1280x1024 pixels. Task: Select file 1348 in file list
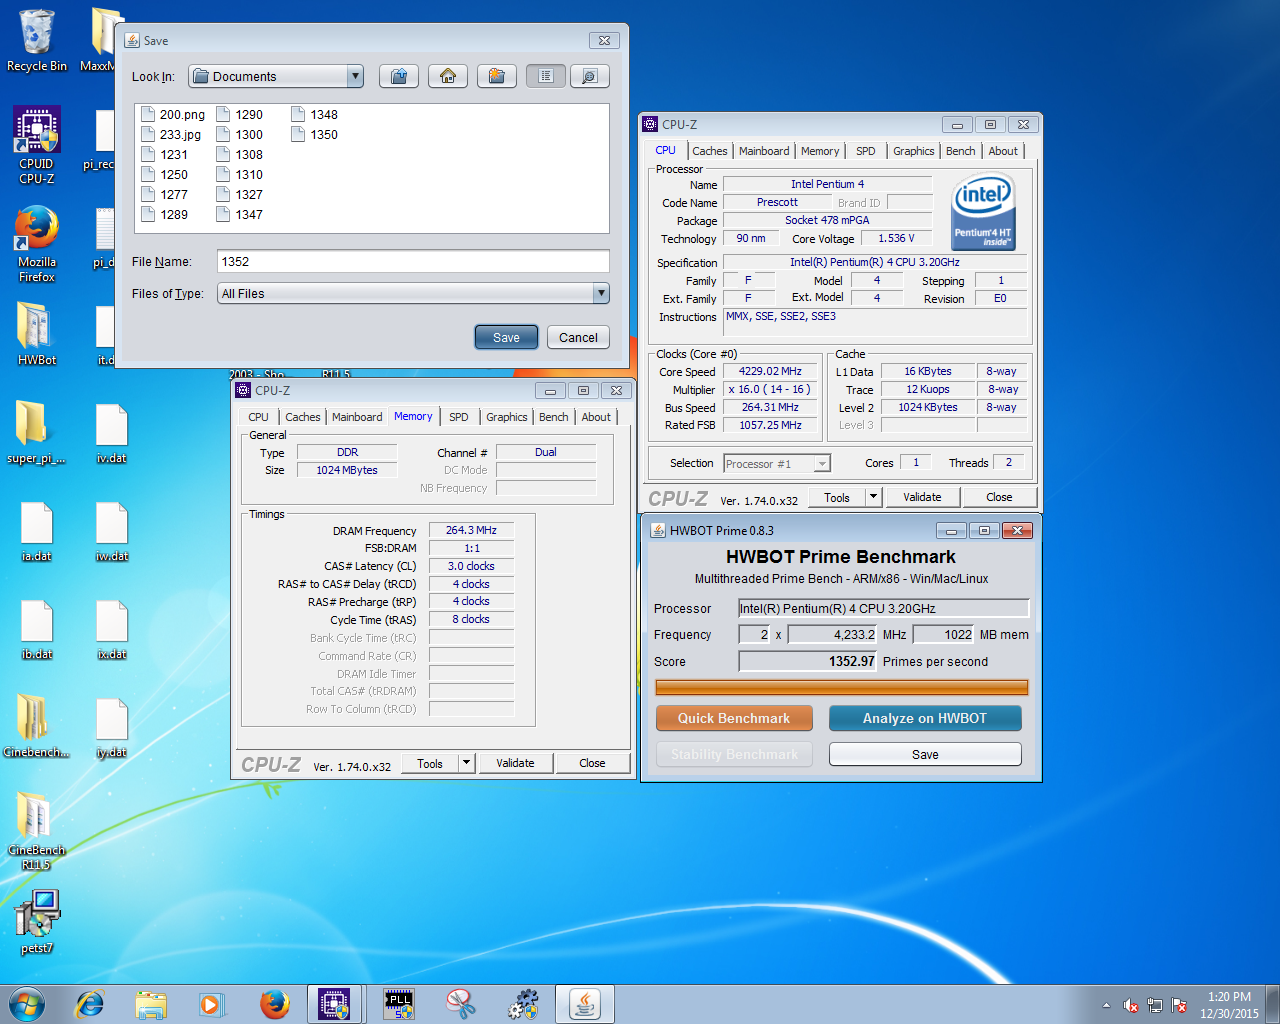coord(315,114)
